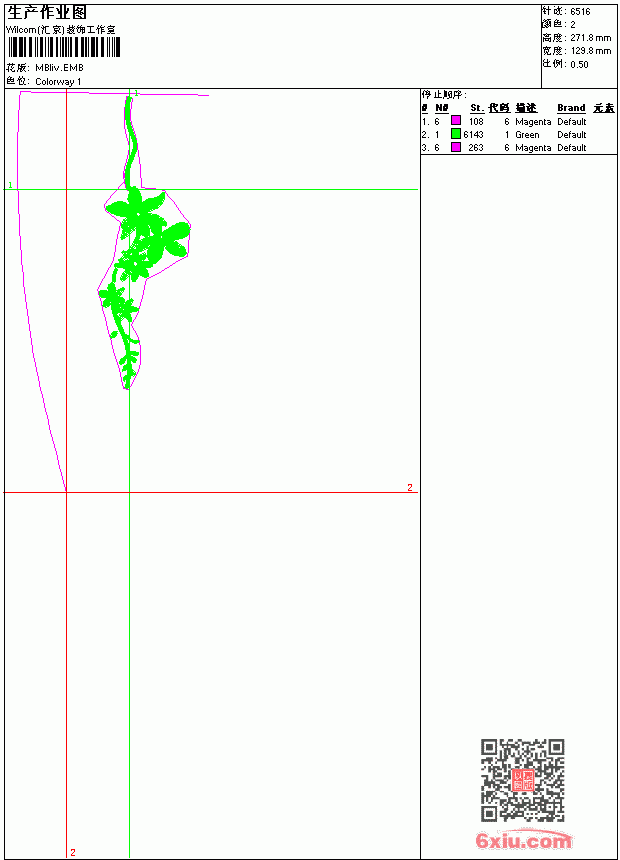Click the scale value 0.50

(579, 64)
